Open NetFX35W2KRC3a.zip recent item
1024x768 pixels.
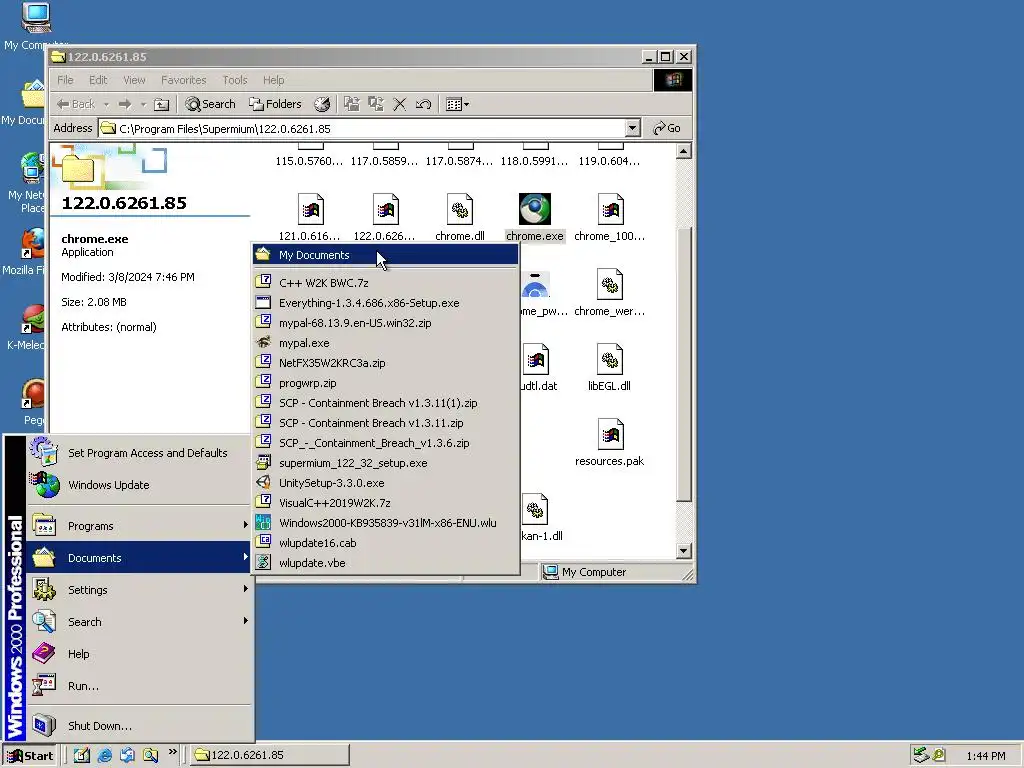[x=385, y=363]
